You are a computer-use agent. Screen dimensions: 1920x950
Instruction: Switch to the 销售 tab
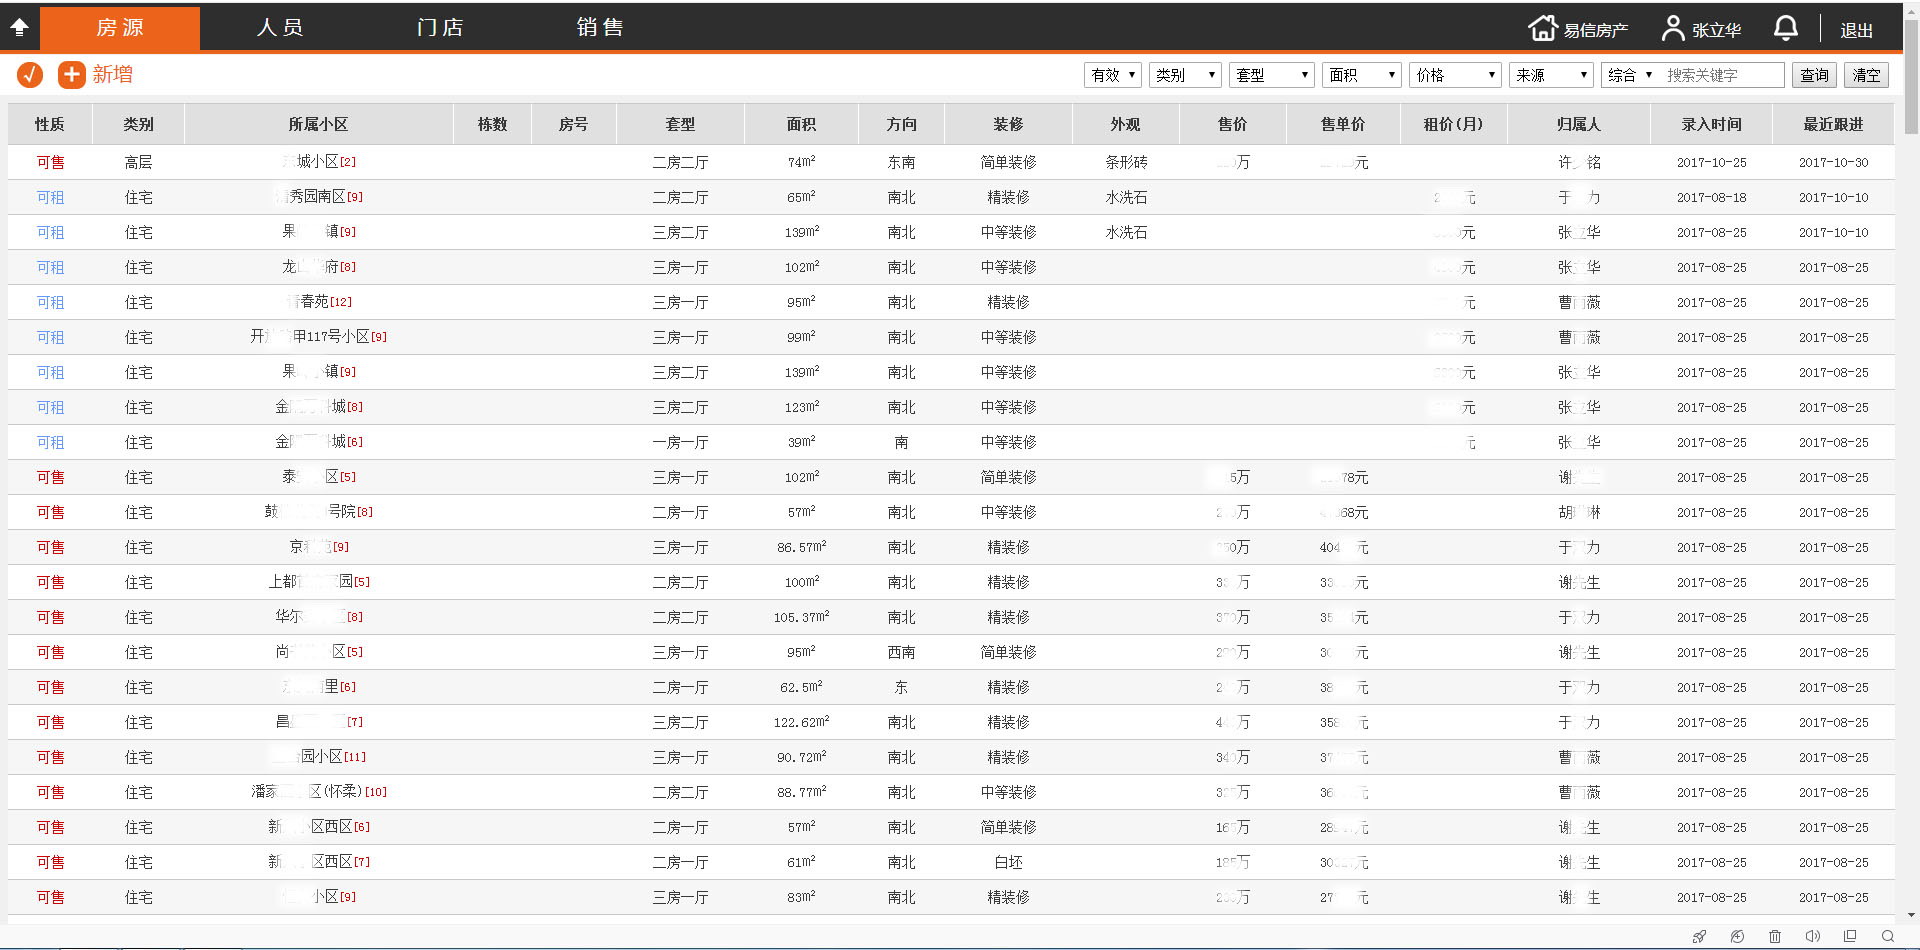point(600,28)
